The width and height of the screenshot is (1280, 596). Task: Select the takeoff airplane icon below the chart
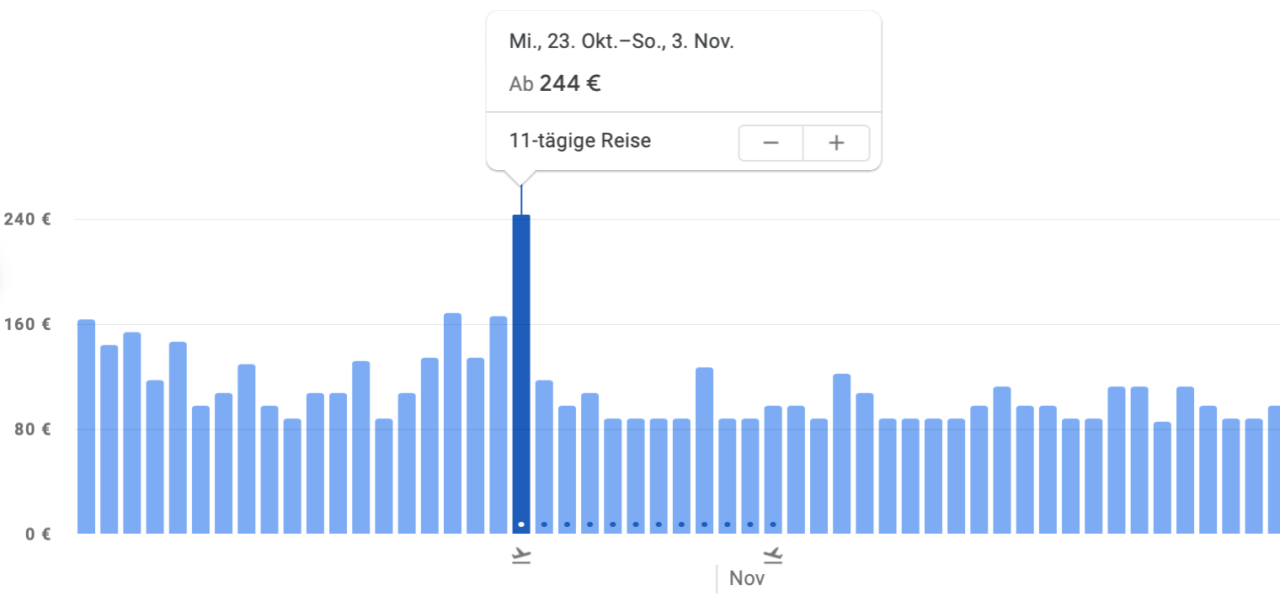click(x=521, y=555)
